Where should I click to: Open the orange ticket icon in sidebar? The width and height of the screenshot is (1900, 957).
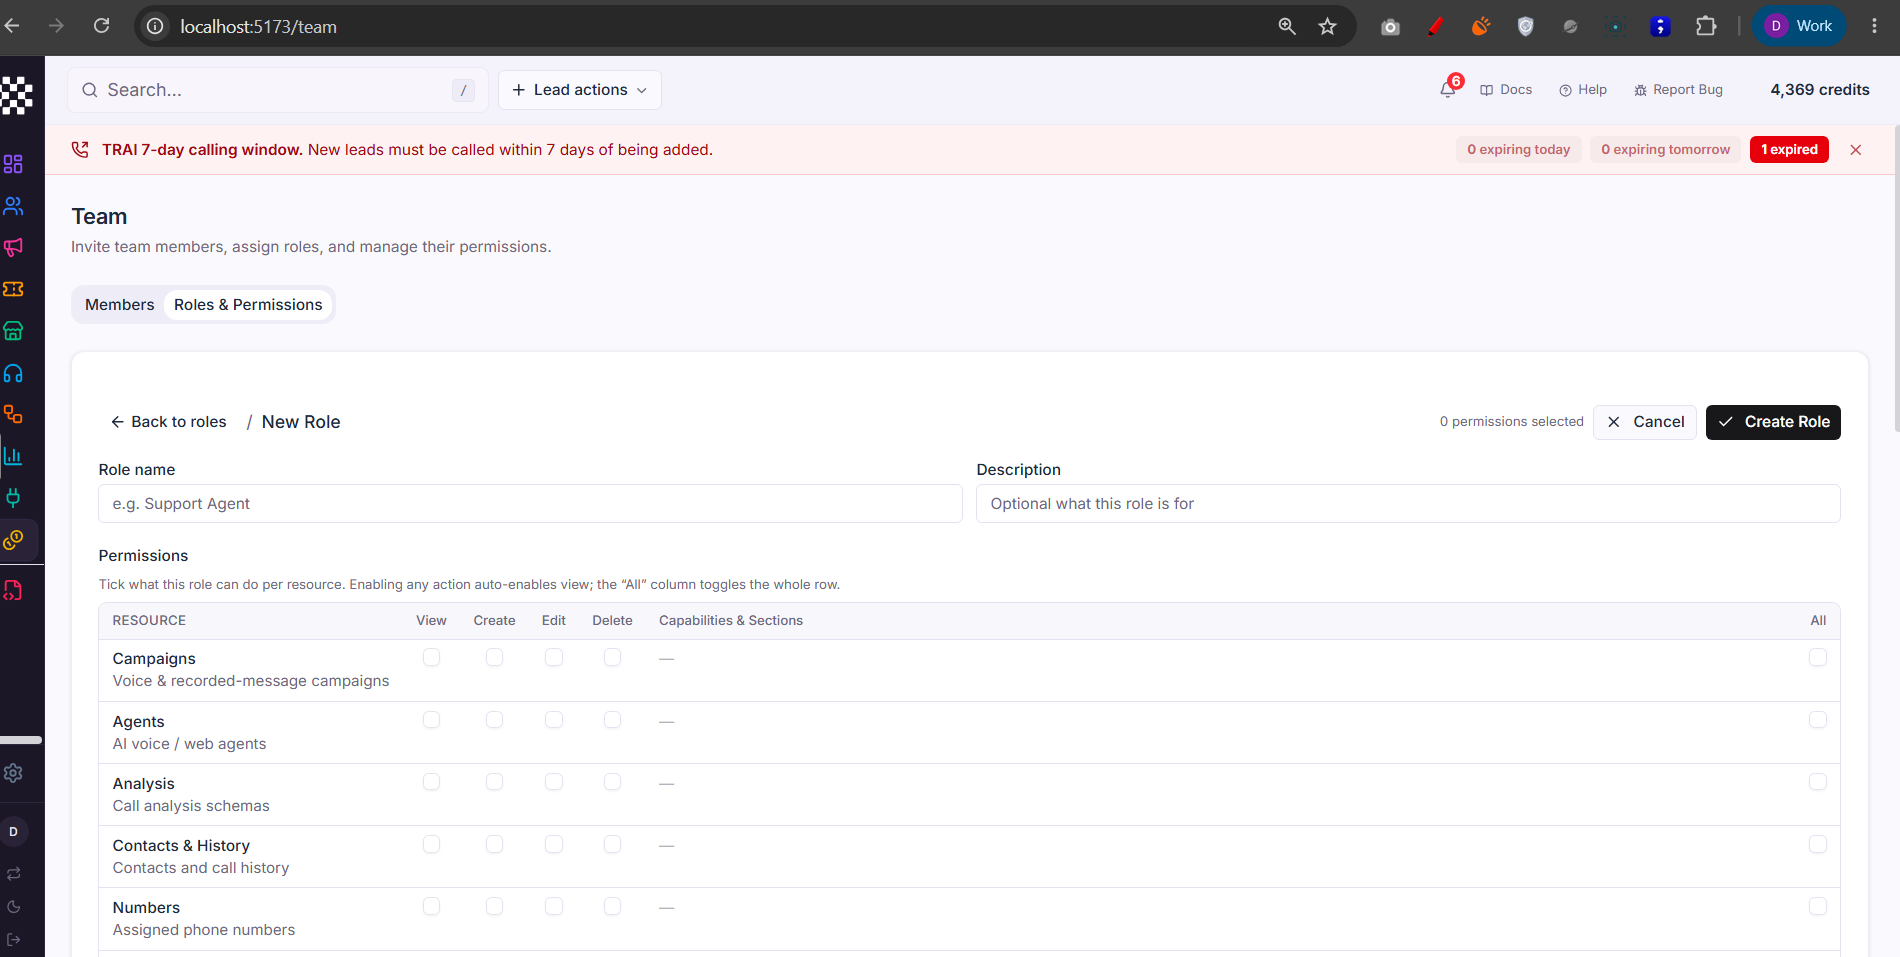(13, 289)
